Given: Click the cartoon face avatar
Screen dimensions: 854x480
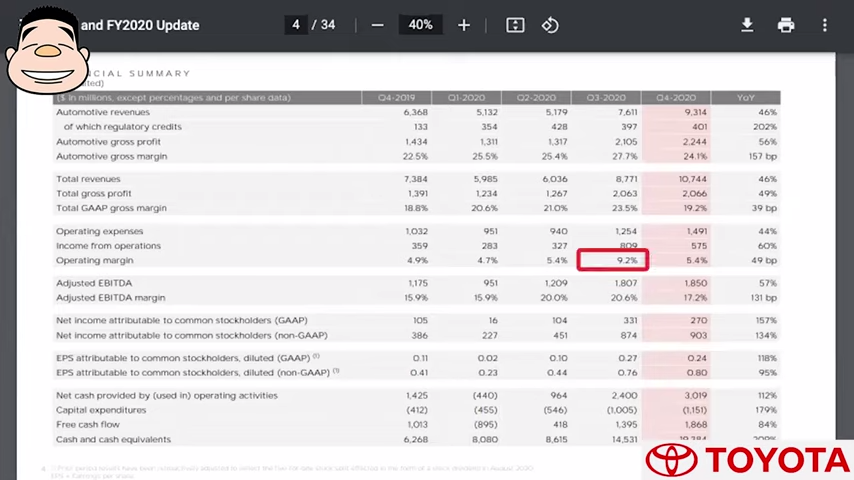Looking at the screenshot, I should 47,48.
